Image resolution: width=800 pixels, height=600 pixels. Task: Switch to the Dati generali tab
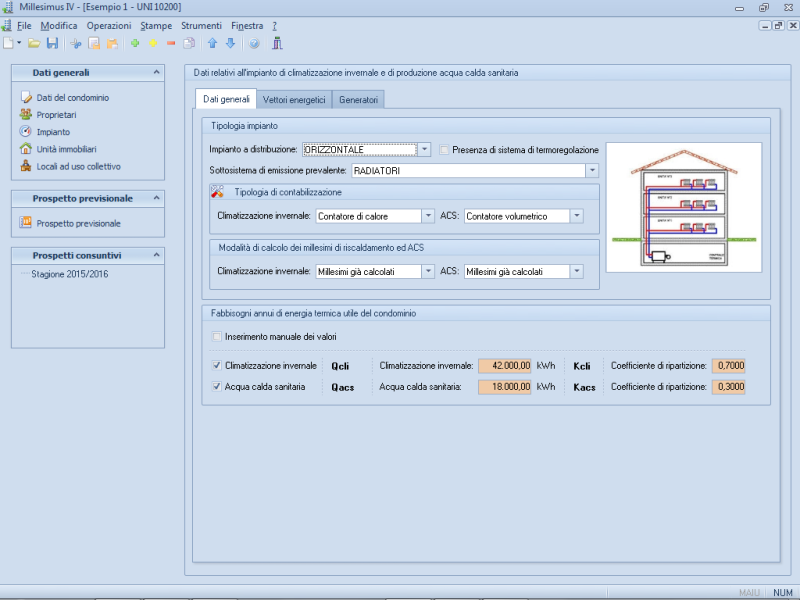click(x=226, y=99)
